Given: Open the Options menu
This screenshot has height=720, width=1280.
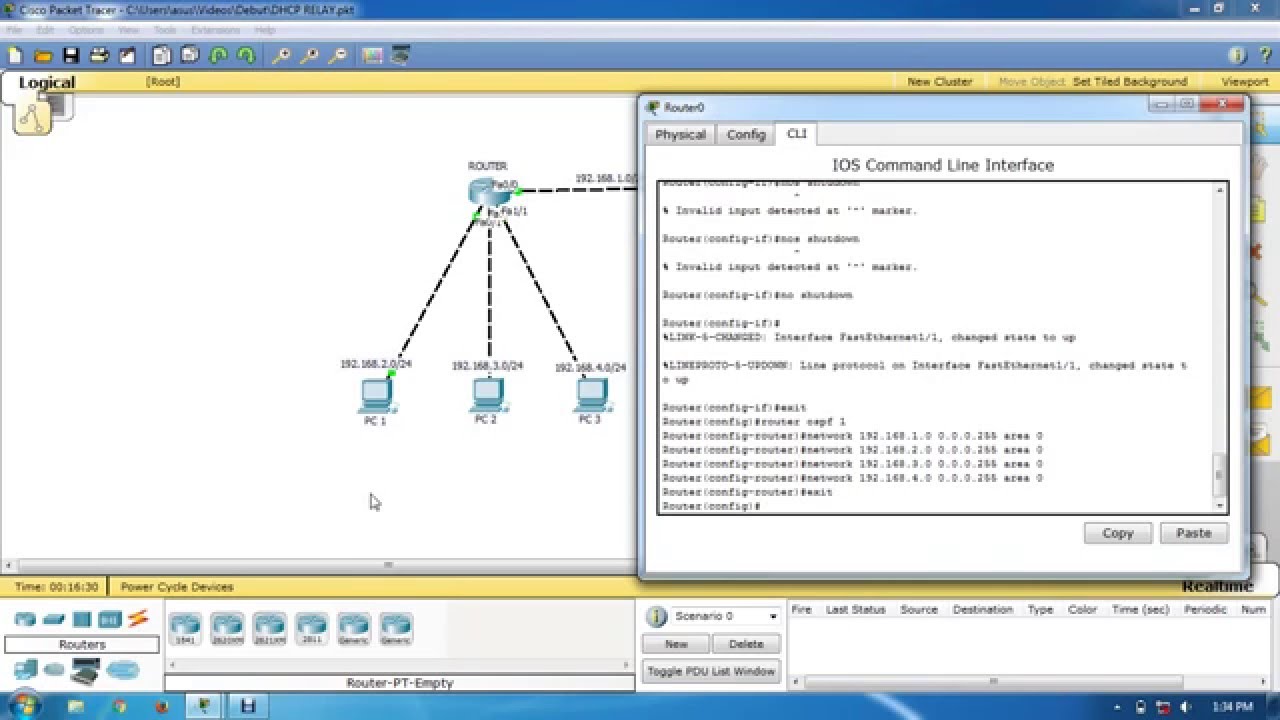Looking at the screenshot, I should tap(86, 30).
